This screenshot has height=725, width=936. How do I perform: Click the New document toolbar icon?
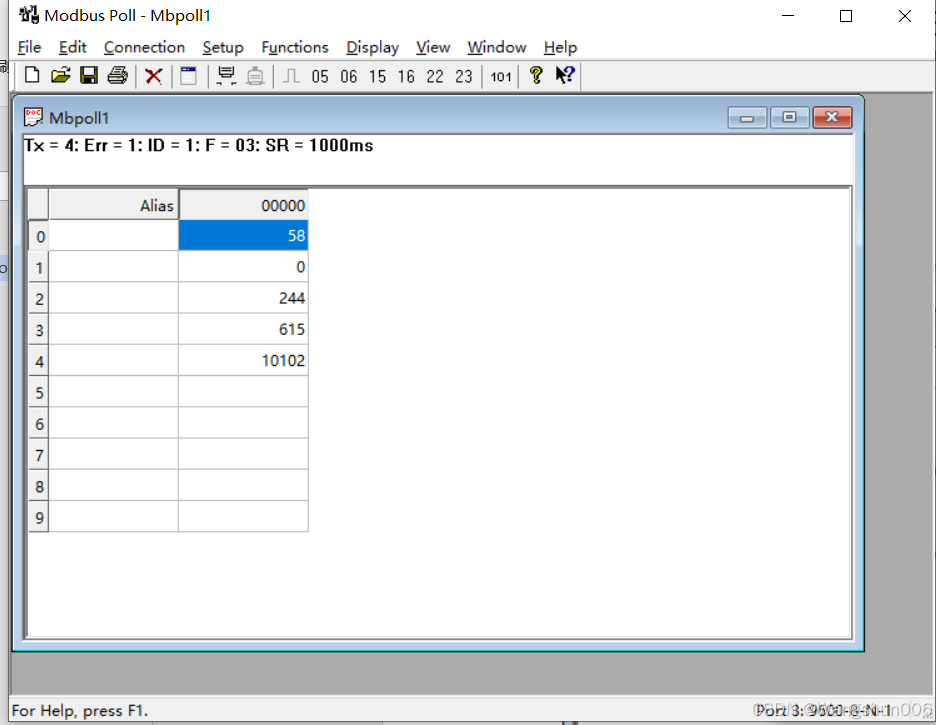(x=32, y=76)
